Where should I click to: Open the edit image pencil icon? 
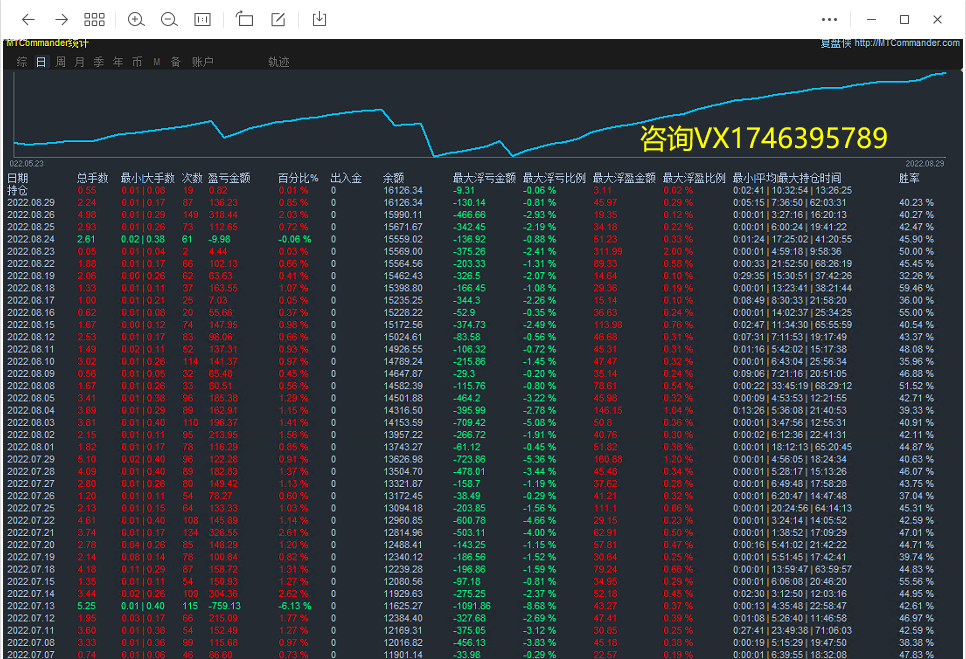pos(278,20)
